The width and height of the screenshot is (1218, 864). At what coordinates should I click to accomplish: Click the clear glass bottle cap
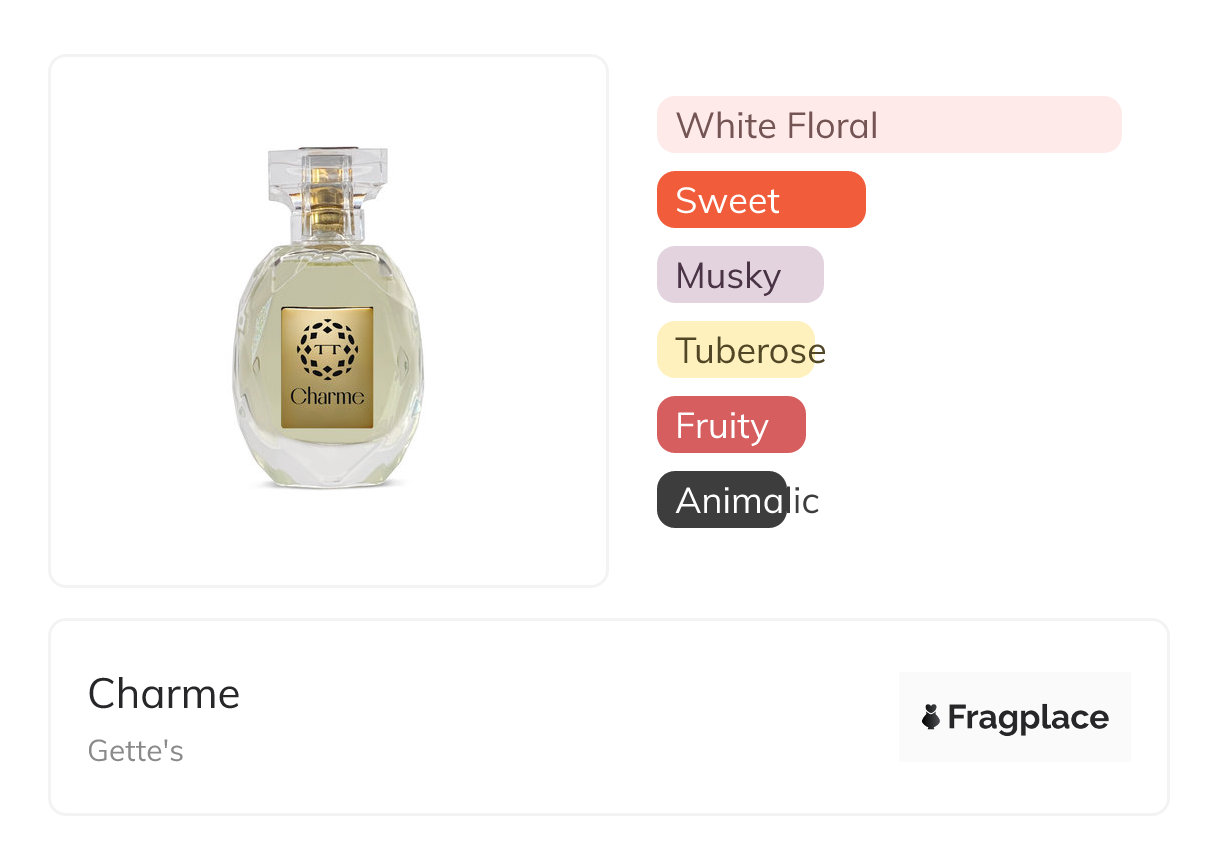[327, 170]
